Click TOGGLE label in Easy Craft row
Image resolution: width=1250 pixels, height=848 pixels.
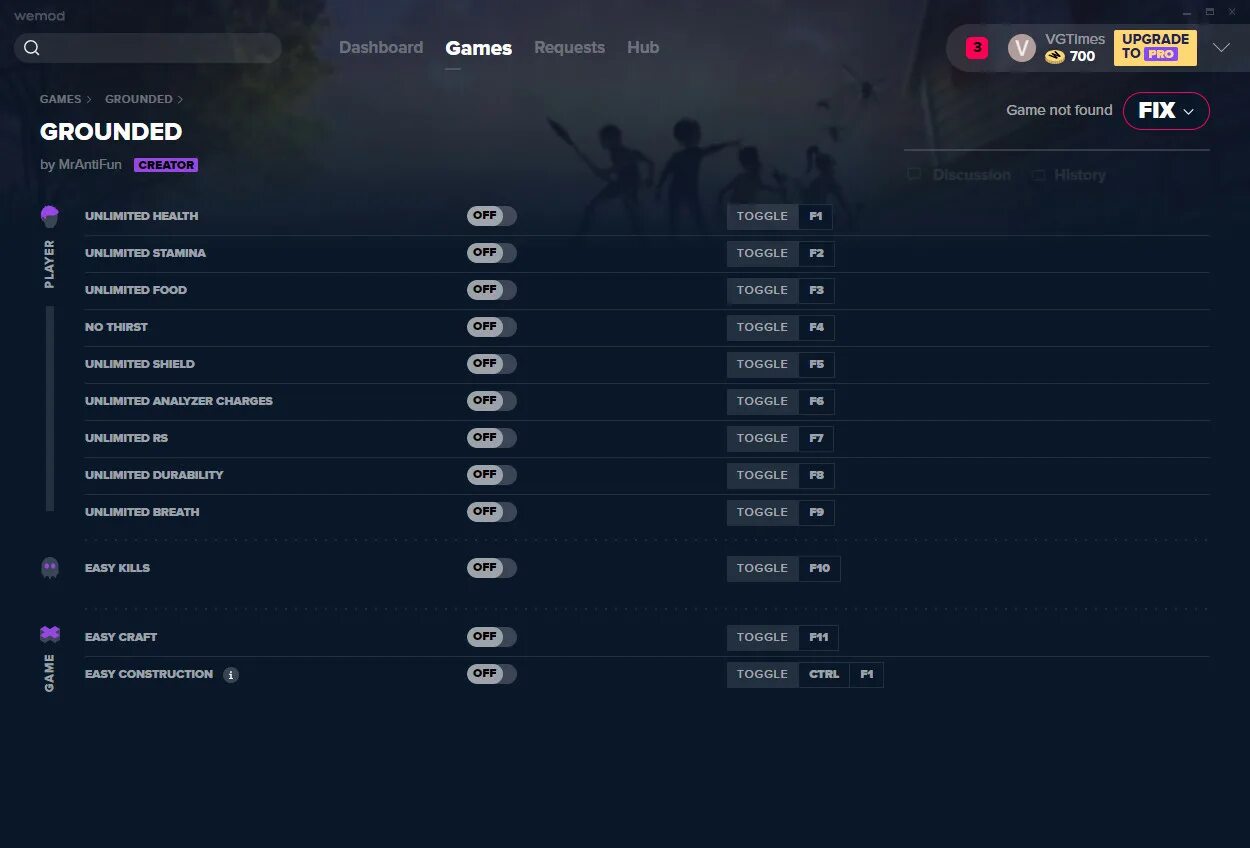pyautogui.click(x=763, y=638)
